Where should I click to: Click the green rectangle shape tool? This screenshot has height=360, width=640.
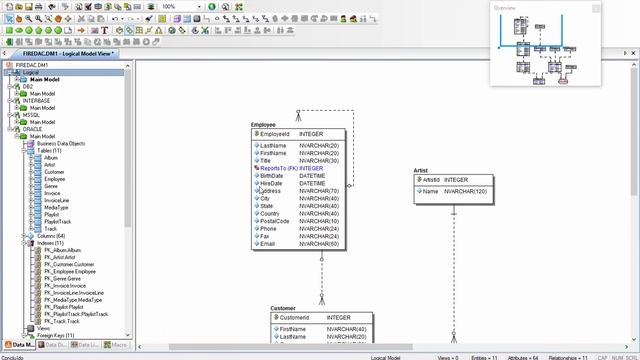tap(9, 30)
